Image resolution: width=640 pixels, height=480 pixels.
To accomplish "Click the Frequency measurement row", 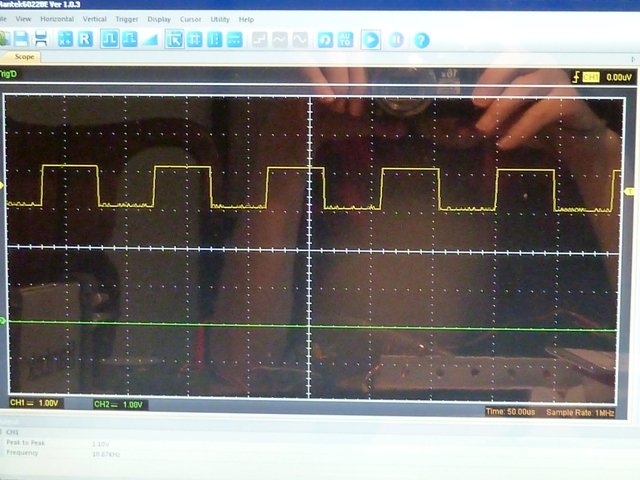I will tap(65, 453).
